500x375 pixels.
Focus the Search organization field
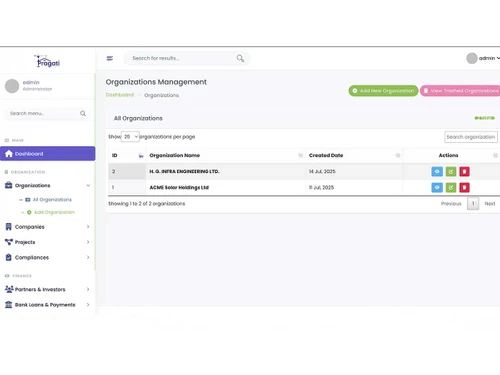[x=471, y=137]
